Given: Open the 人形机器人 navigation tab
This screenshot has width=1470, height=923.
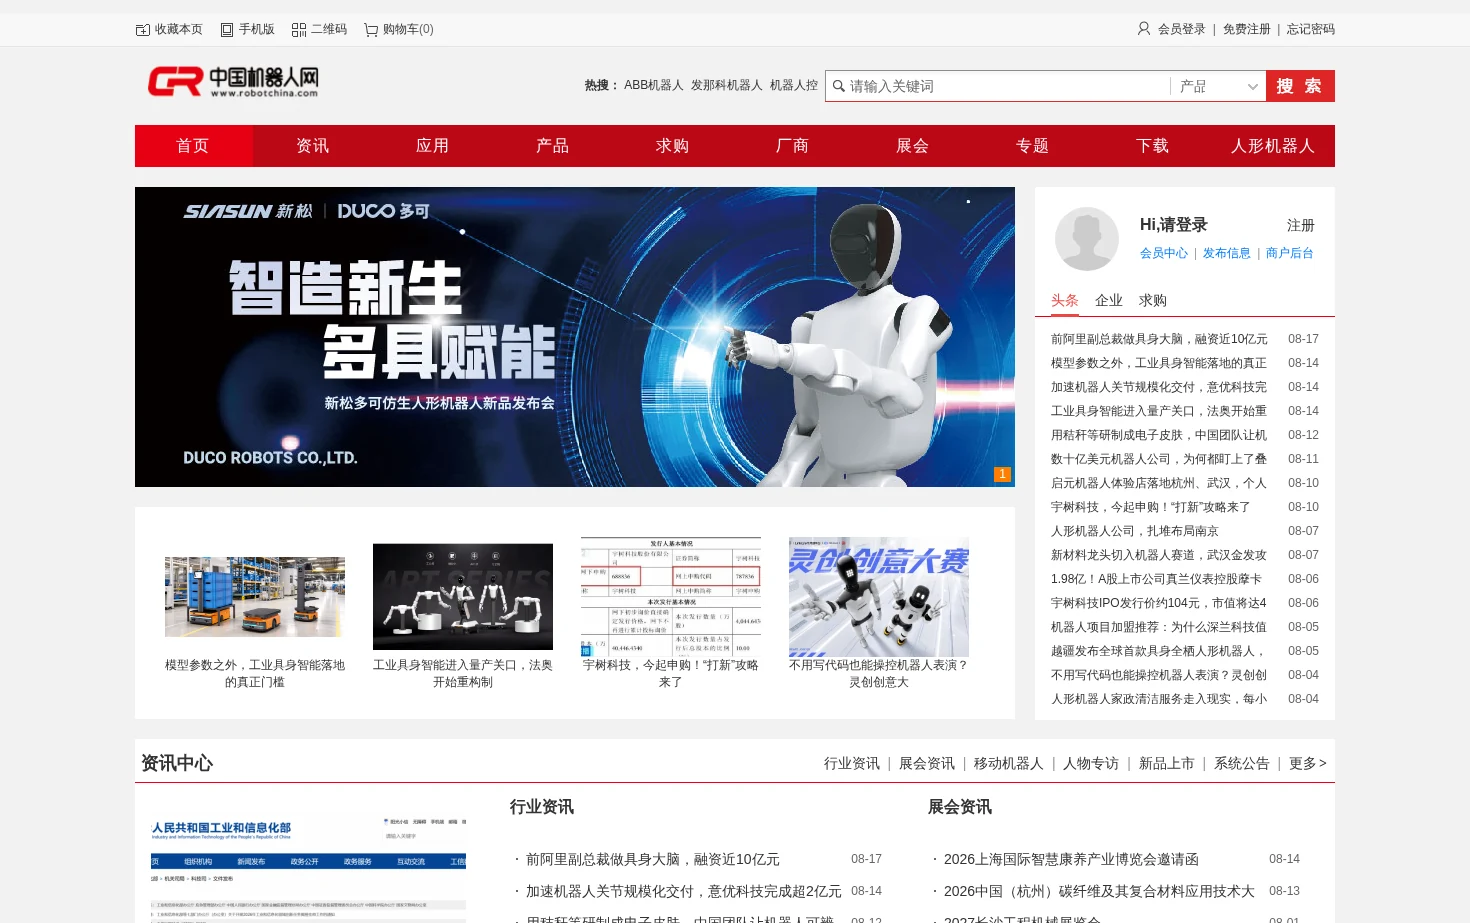Looking at the screenshot, I should click(1273, 146).
